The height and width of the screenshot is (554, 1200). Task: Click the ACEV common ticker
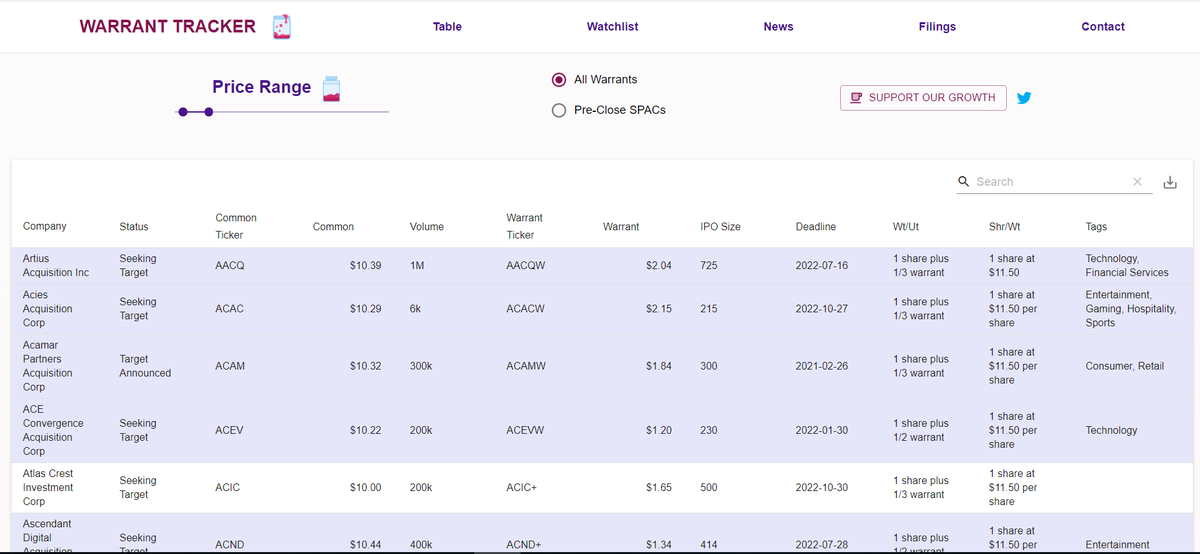click(x=229, y=430)
